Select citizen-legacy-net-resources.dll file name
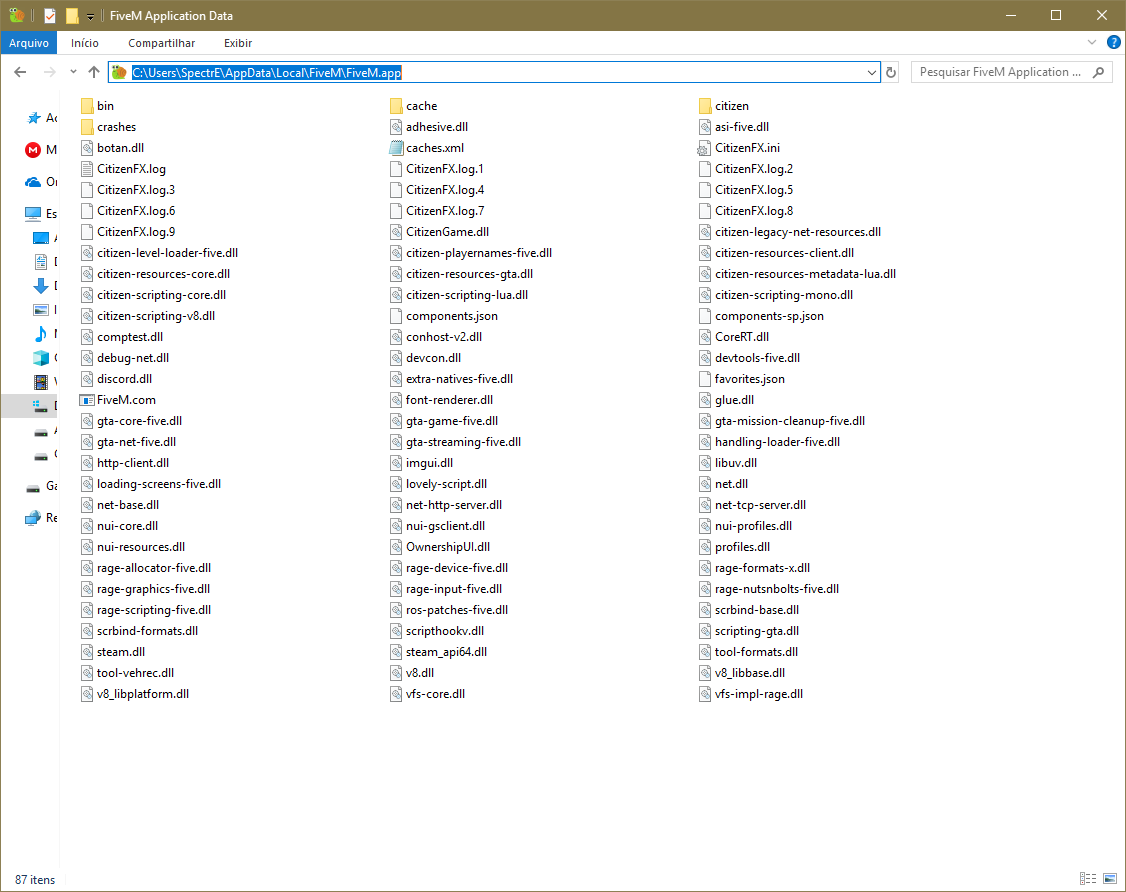The width and height of the screenshot is (1126, 892). 798,232
